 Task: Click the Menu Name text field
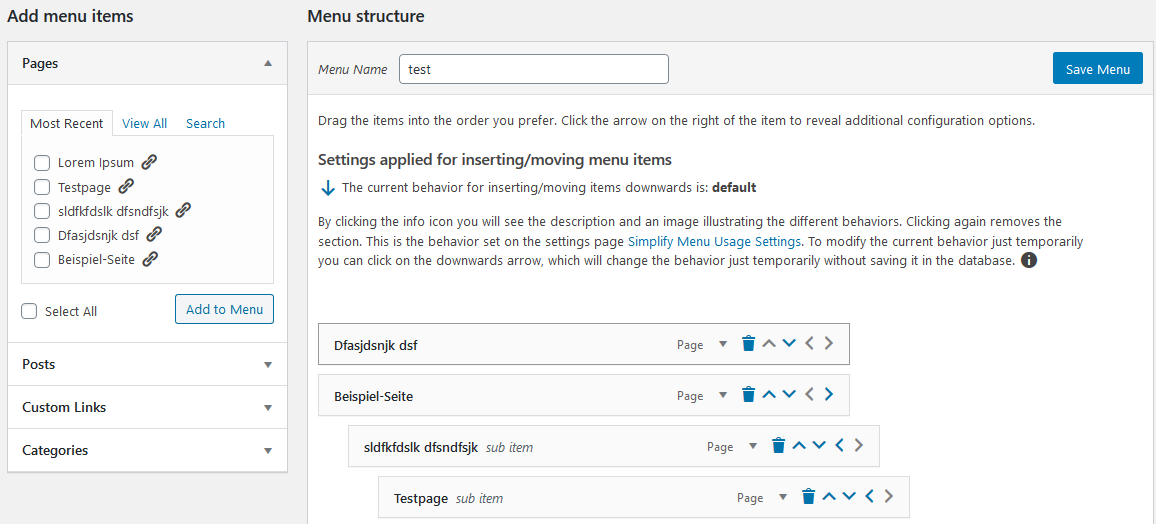pyautogui.click(x=533, y=69)
